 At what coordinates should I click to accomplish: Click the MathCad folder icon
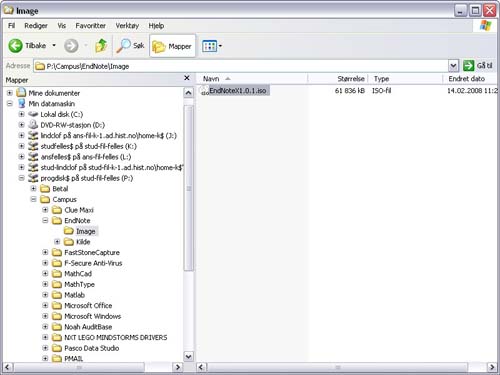57,274
